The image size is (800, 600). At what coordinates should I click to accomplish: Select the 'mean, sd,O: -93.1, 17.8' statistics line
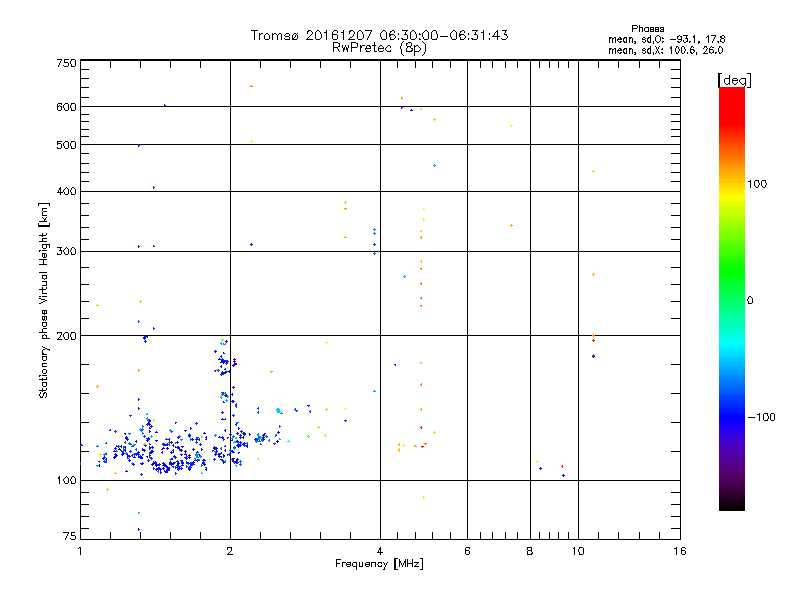click(x=666, y=39)
